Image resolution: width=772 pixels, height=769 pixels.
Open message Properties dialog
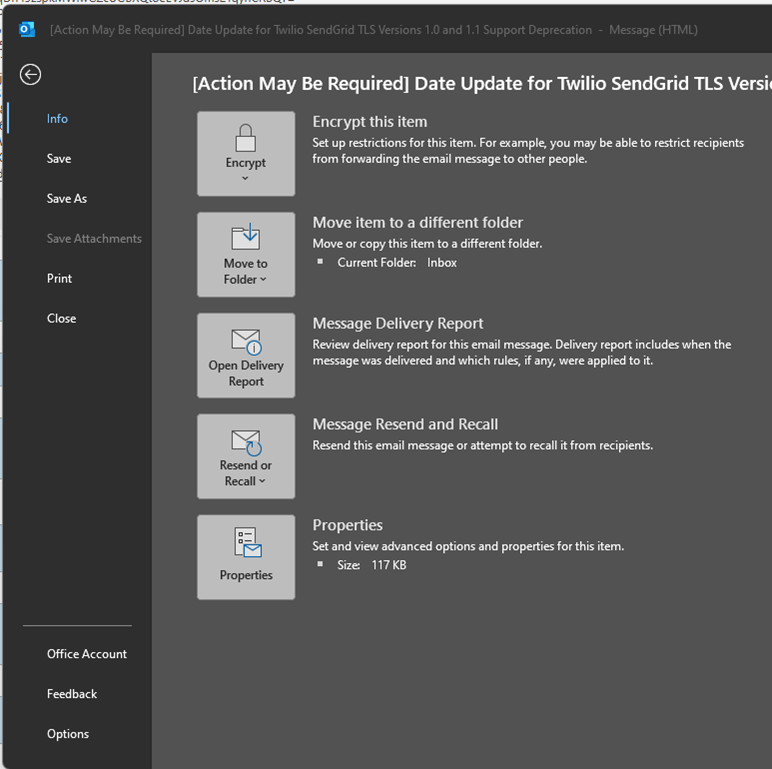coord(246,557)
